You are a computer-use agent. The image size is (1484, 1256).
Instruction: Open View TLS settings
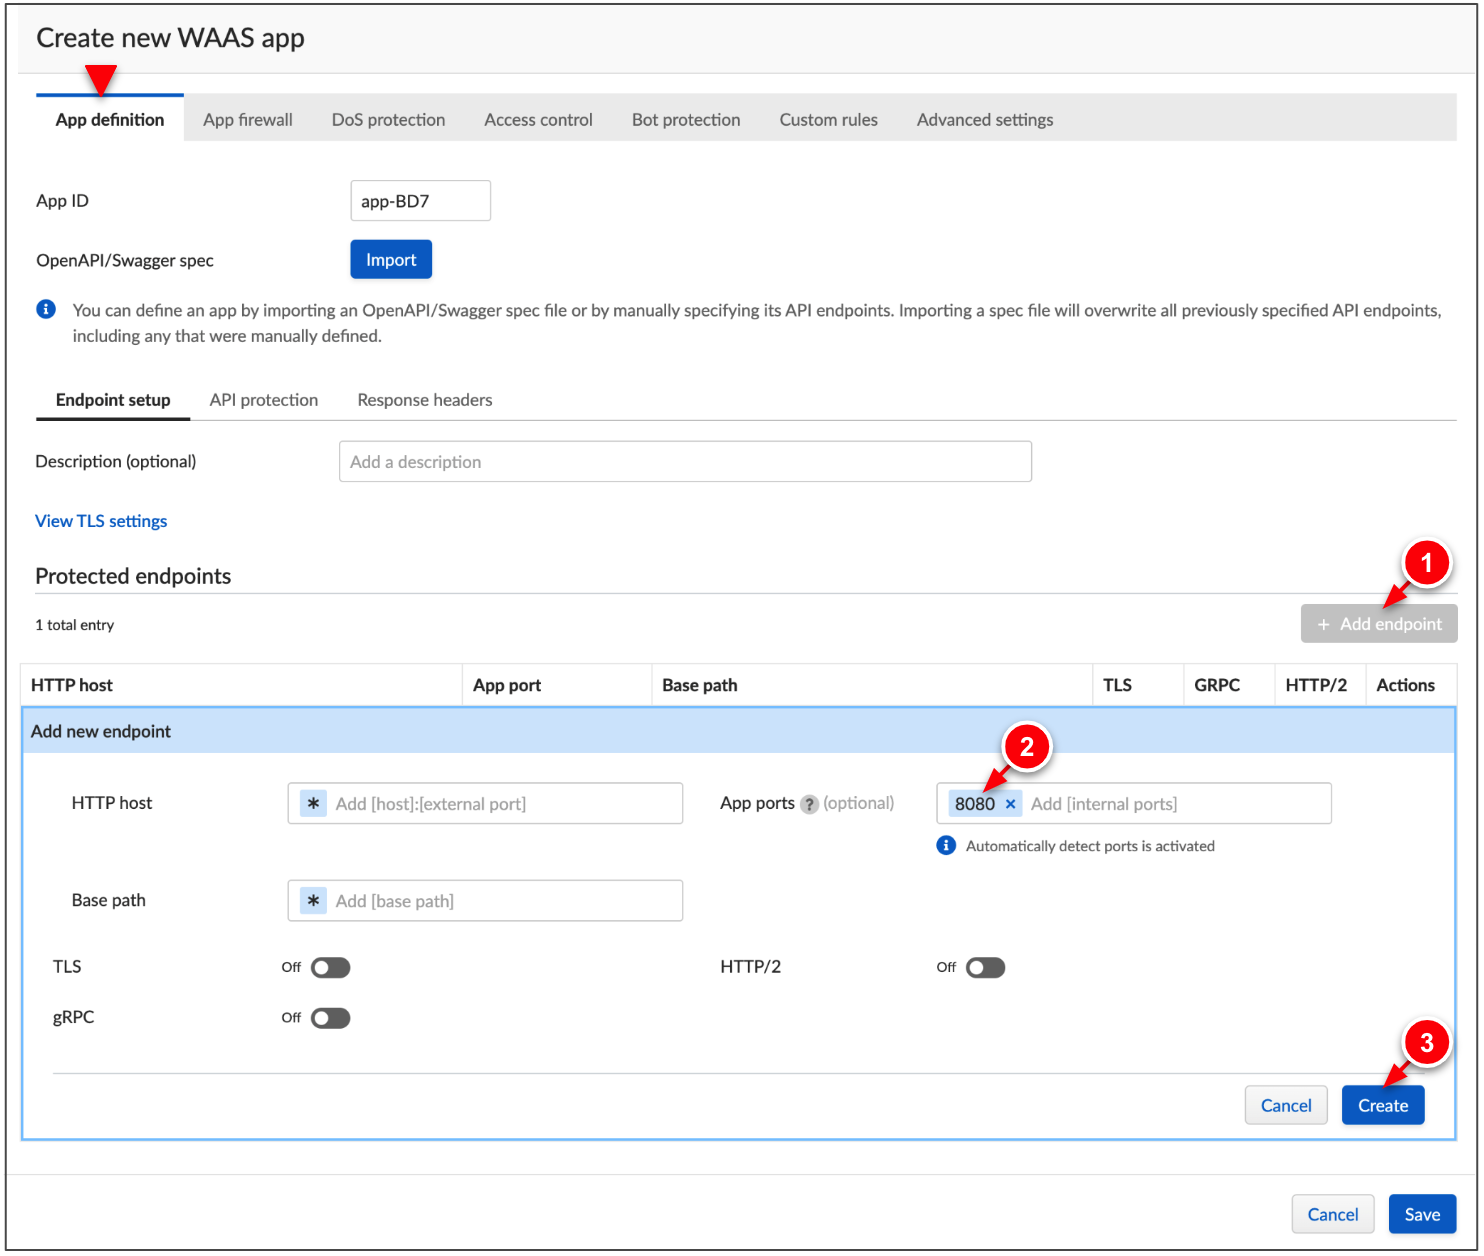tap(100, 520)
